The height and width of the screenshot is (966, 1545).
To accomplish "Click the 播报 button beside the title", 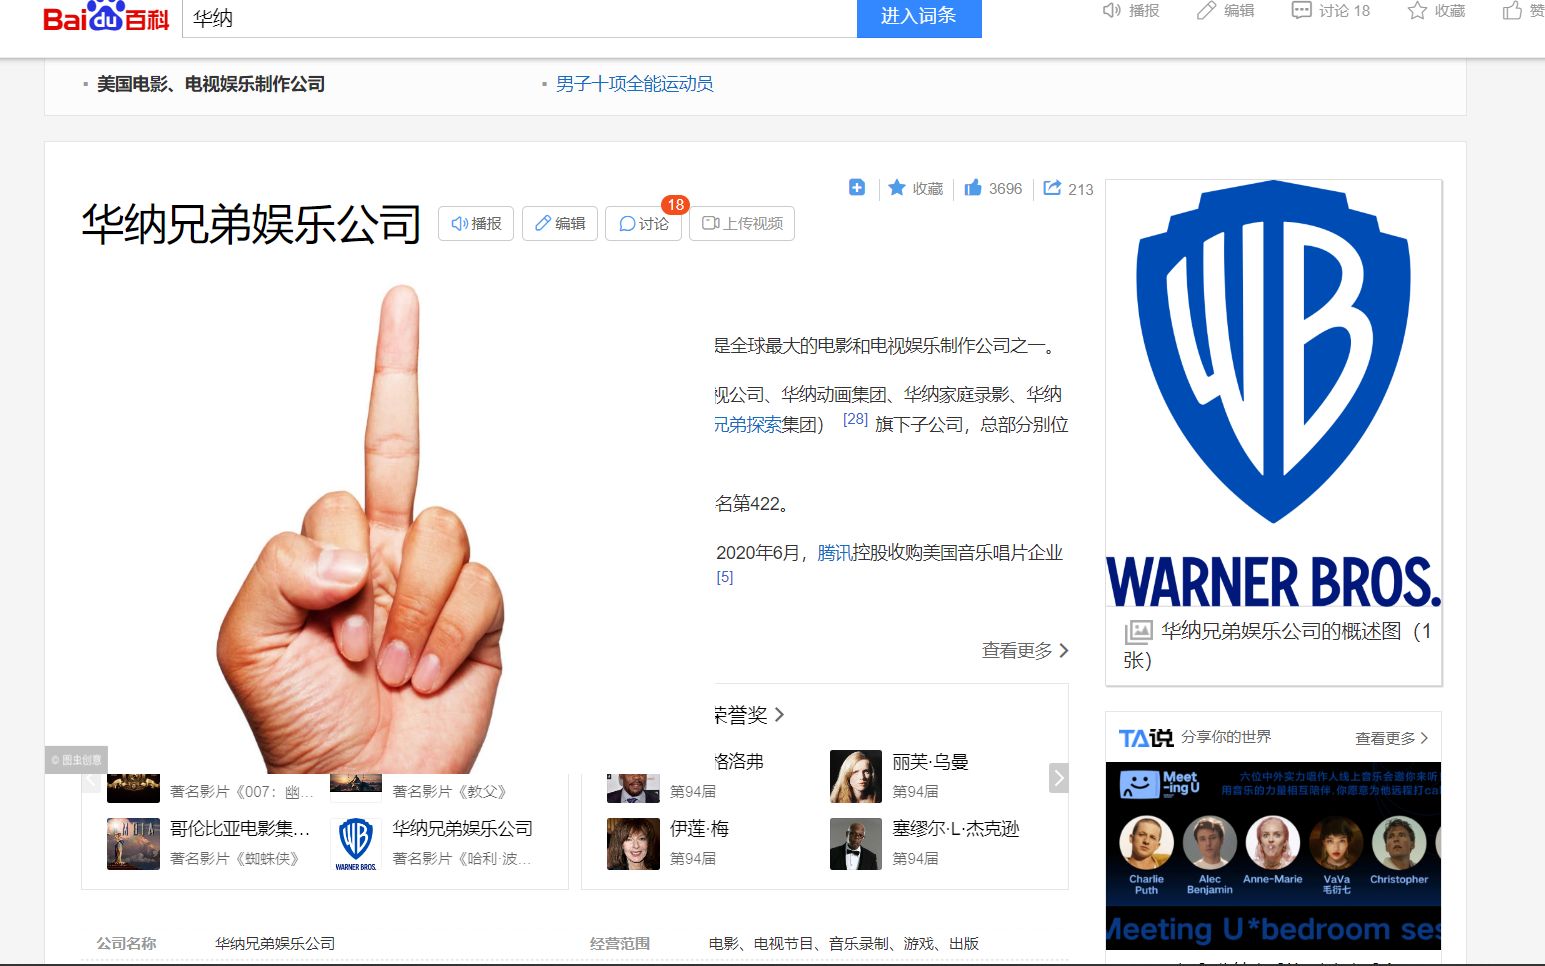I will tap(476, 223).
